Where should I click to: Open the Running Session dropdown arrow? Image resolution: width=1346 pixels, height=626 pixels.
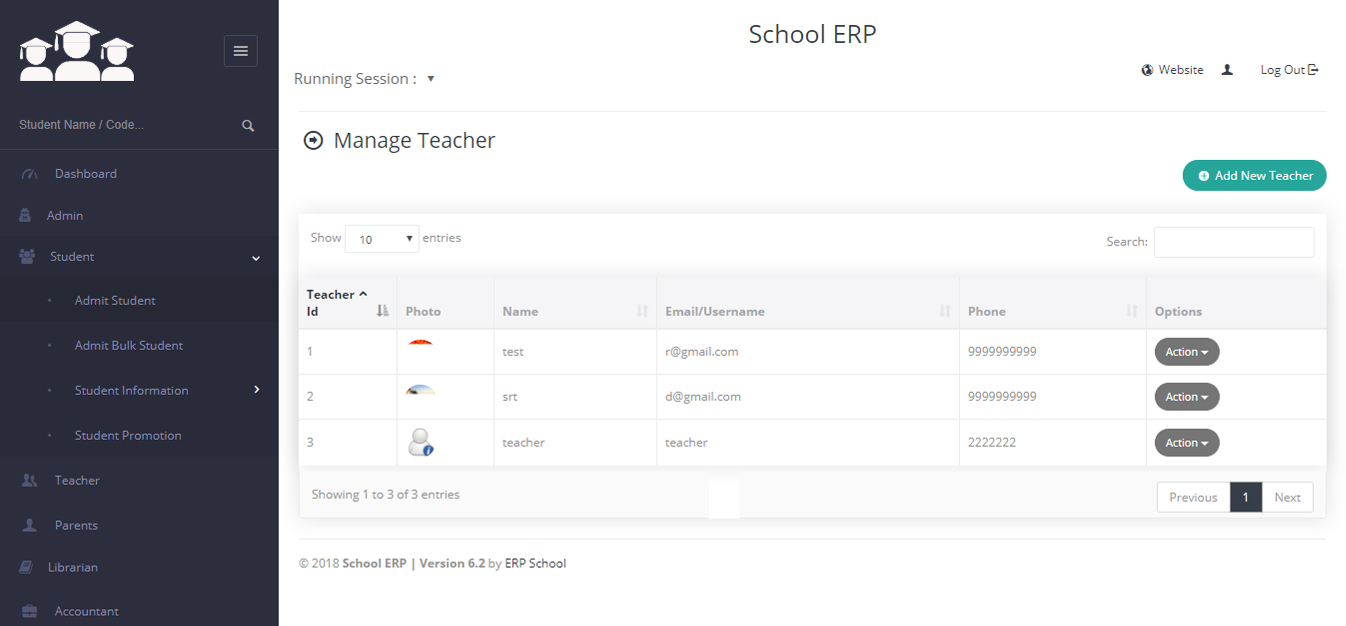point(431,79)
